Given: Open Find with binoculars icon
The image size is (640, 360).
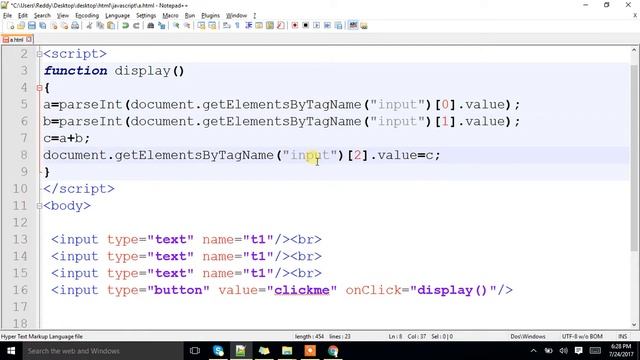Looking at the screenshot, I should point(150,26).
